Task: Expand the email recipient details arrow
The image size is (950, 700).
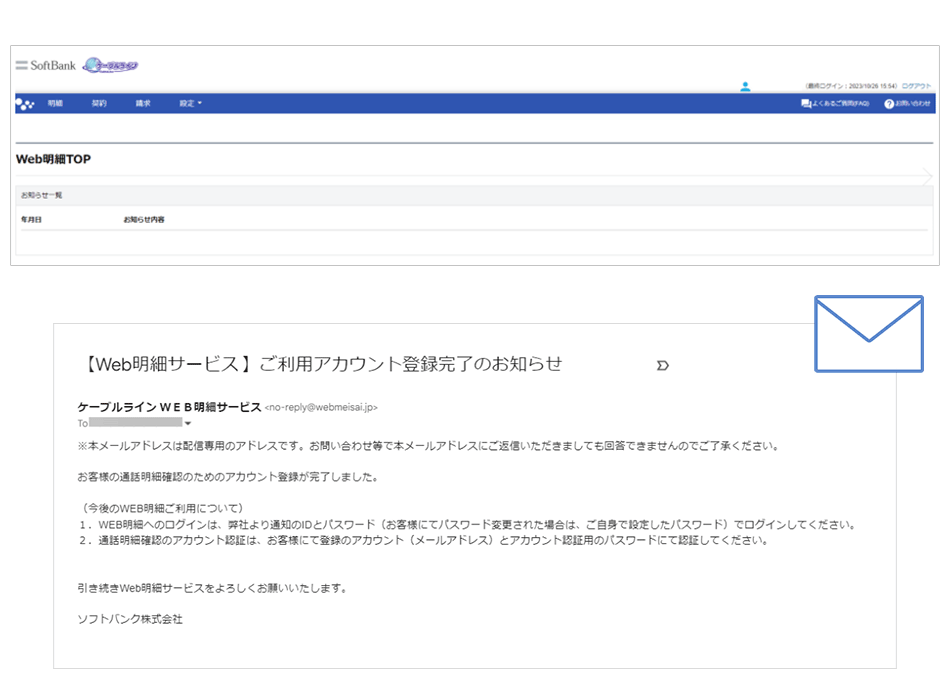Action: (x=187, y=424)
